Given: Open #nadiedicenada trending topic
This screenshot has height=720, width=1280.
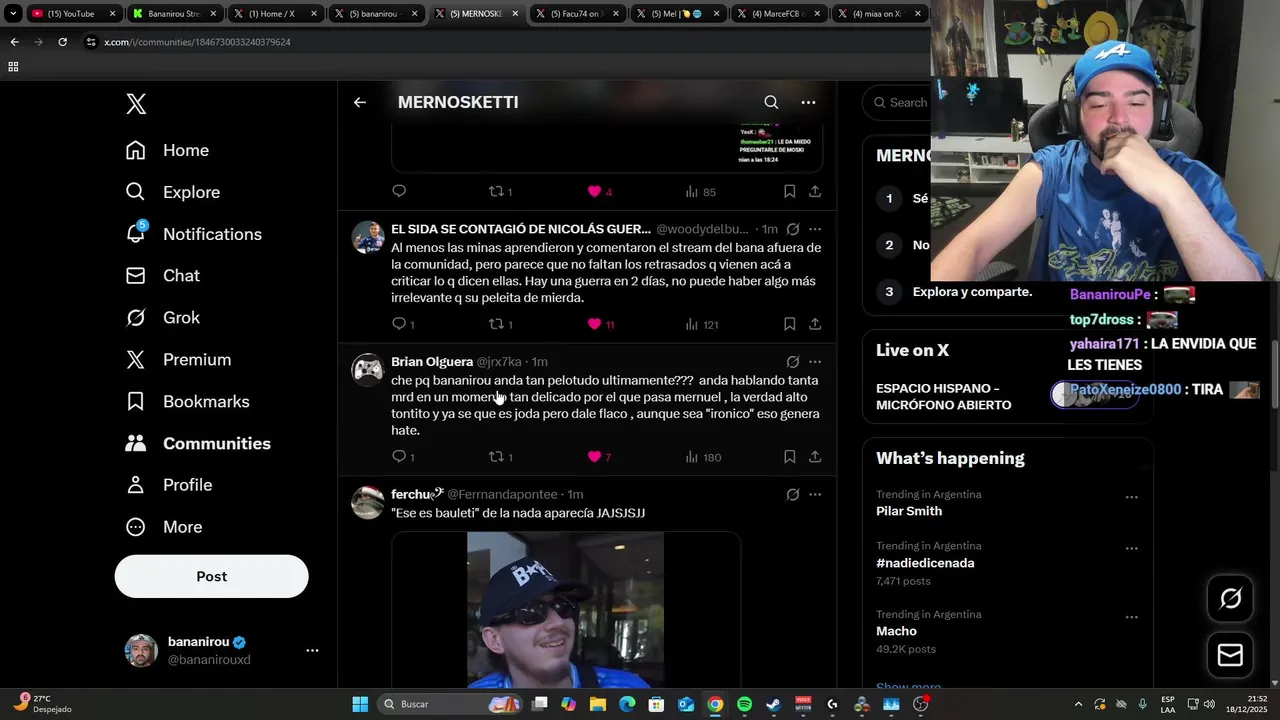Looking at the screenshot, I should [x=925, y=563].
